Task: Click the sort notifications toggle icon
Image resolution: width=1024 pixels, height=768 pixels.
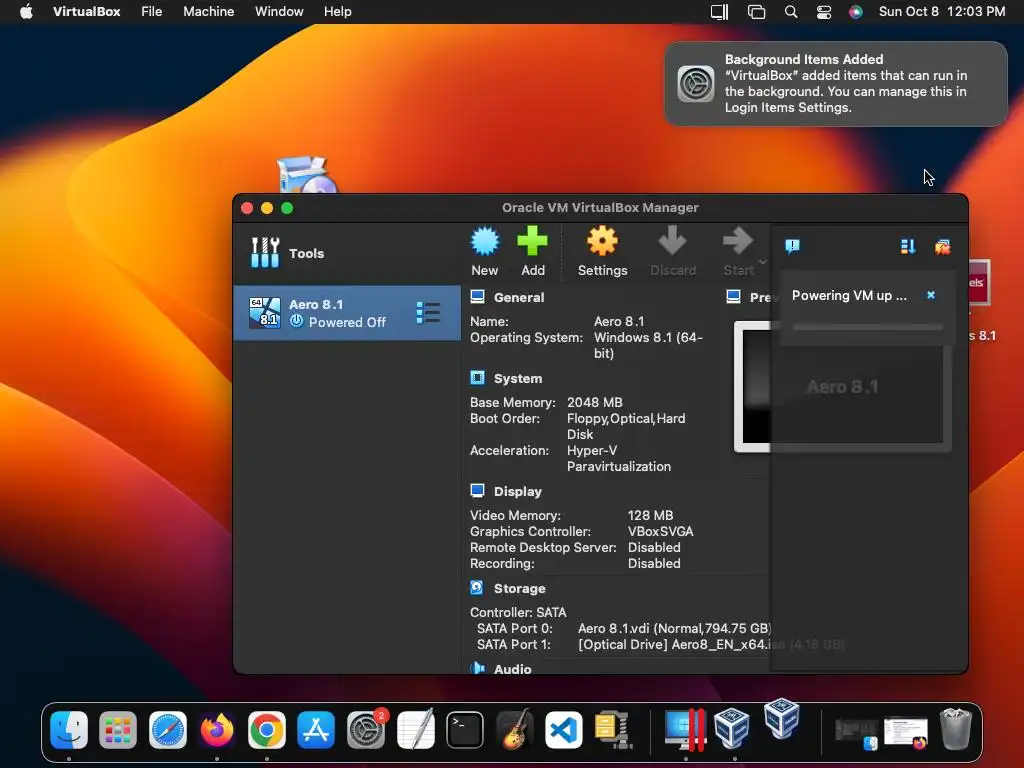Action: point(908,246)
